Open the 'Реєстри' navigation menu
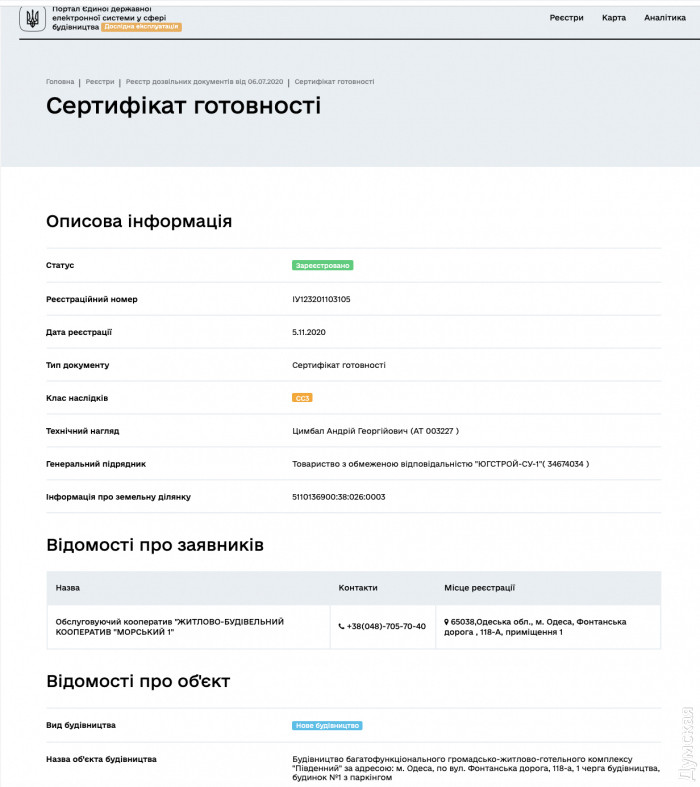Image resolution: width=700 pixels, height=787 pixels. (566, 18)
